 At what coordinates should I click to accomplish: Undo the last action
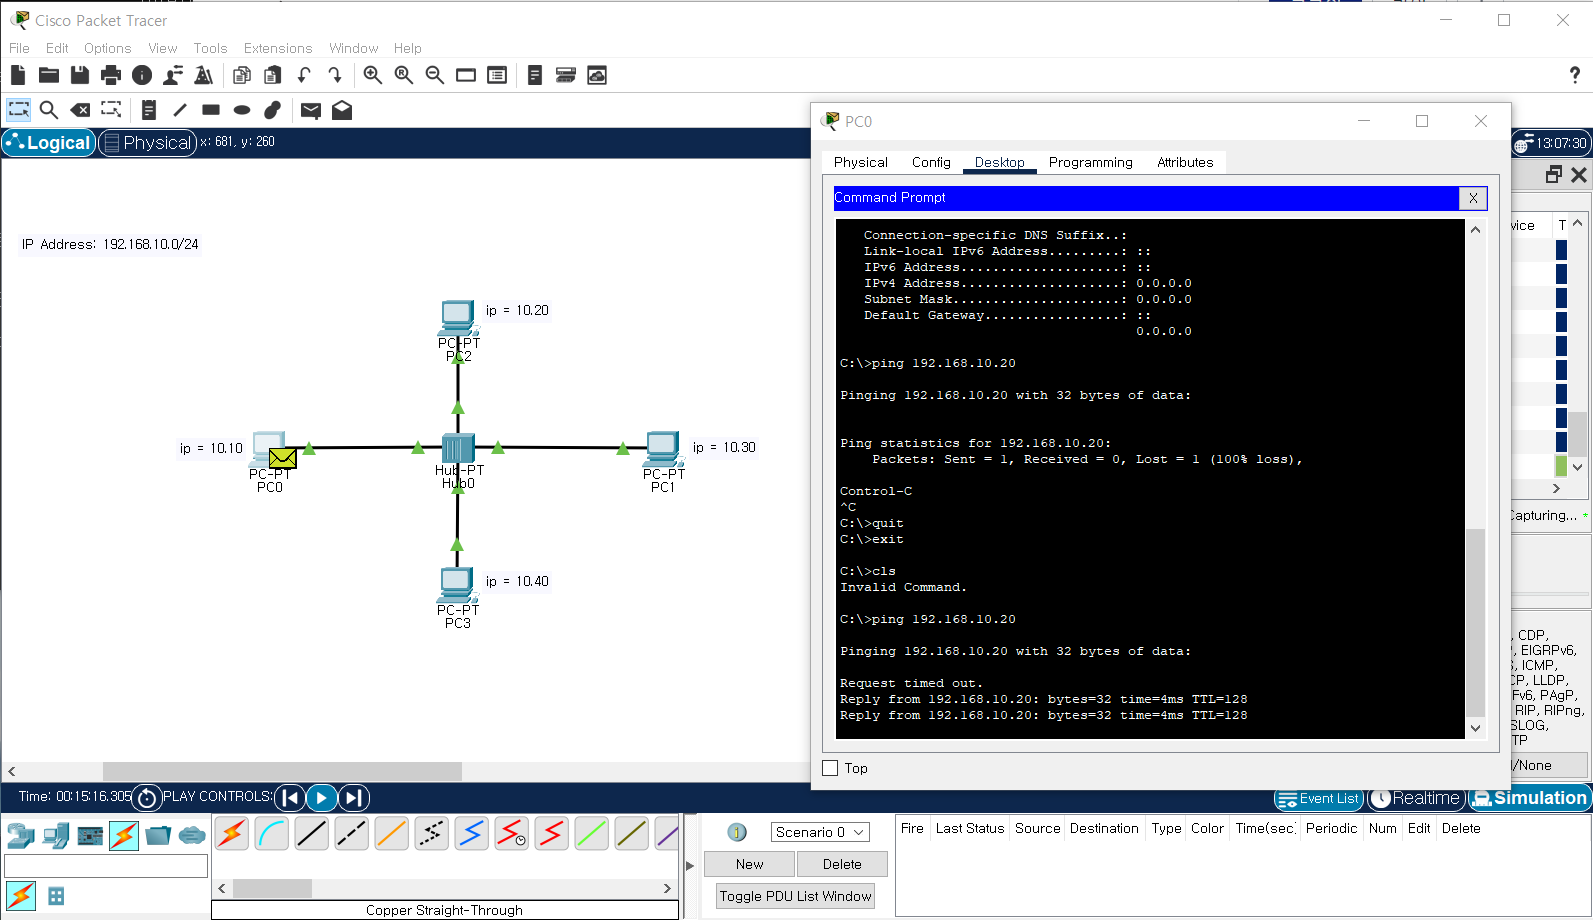point(304,75)
